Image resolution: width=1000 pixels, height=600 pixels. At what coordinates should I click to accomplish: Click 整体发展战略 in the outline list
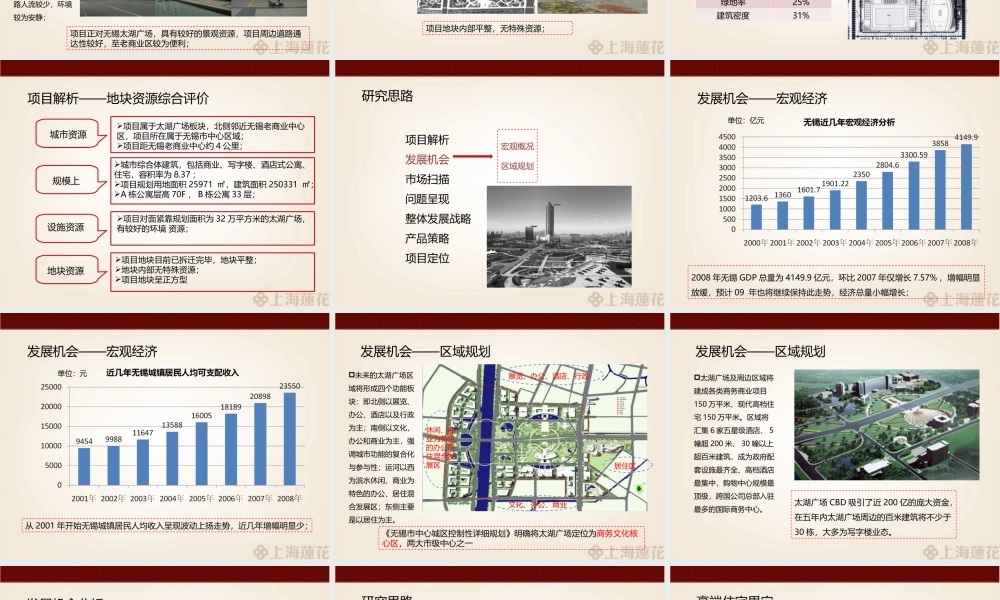click(437, 218)
